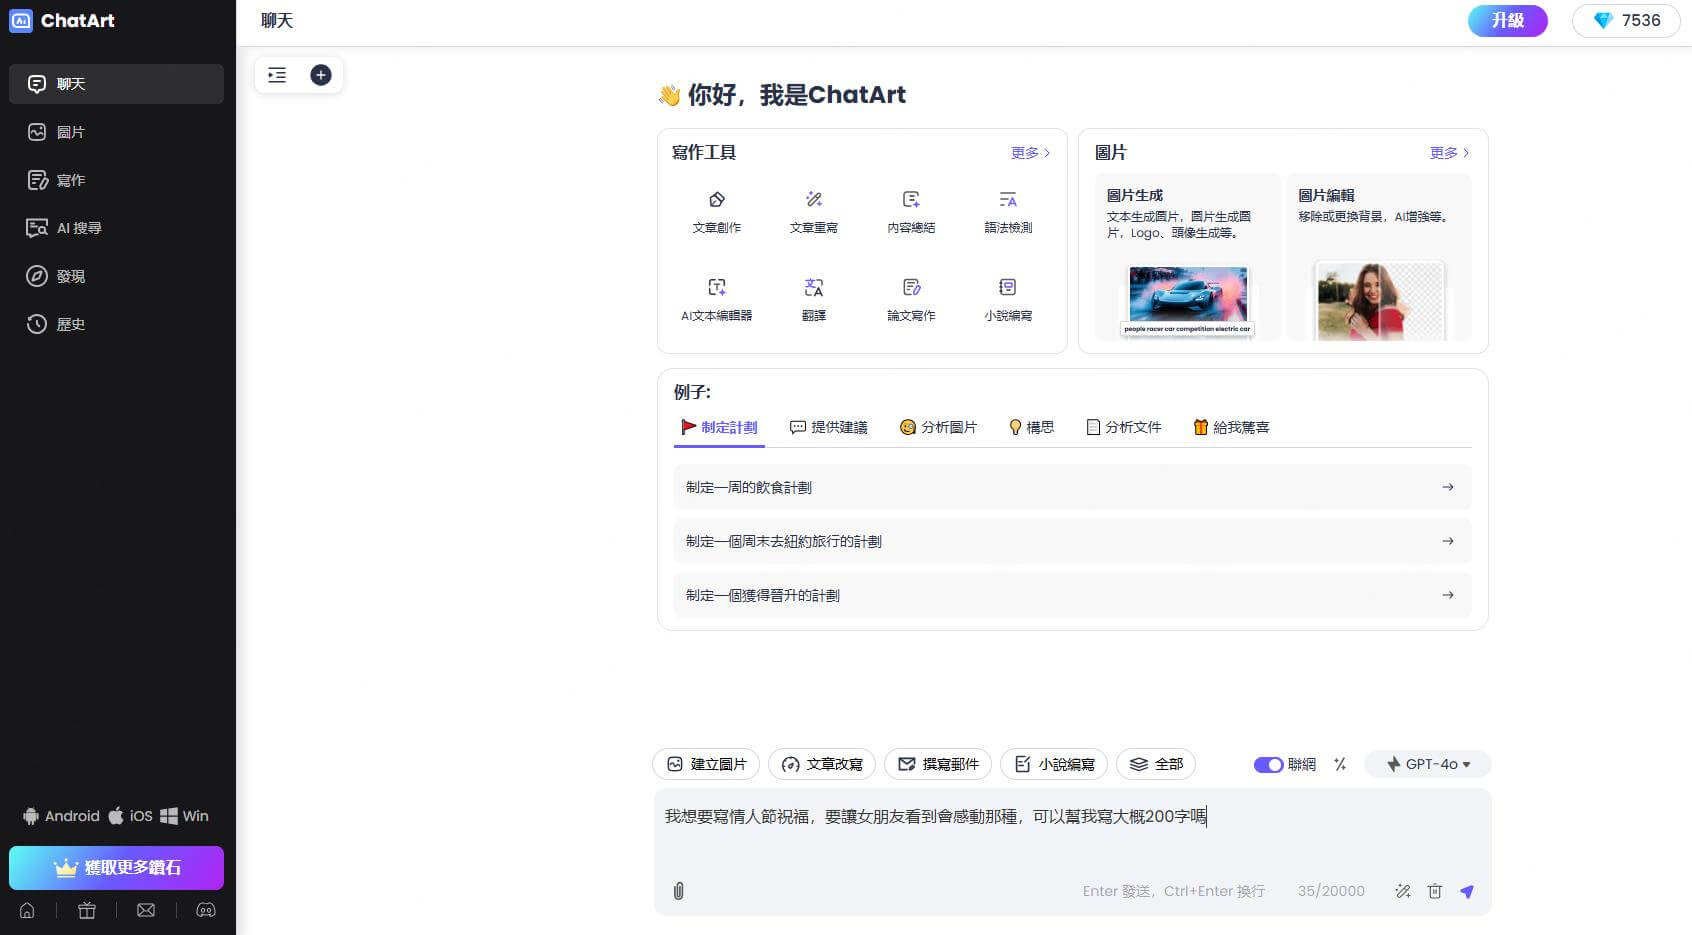Open the 小說編寫 tool in 寫作工具
This screenshot has width=1692, height=935.
[x=1008, y=300]
